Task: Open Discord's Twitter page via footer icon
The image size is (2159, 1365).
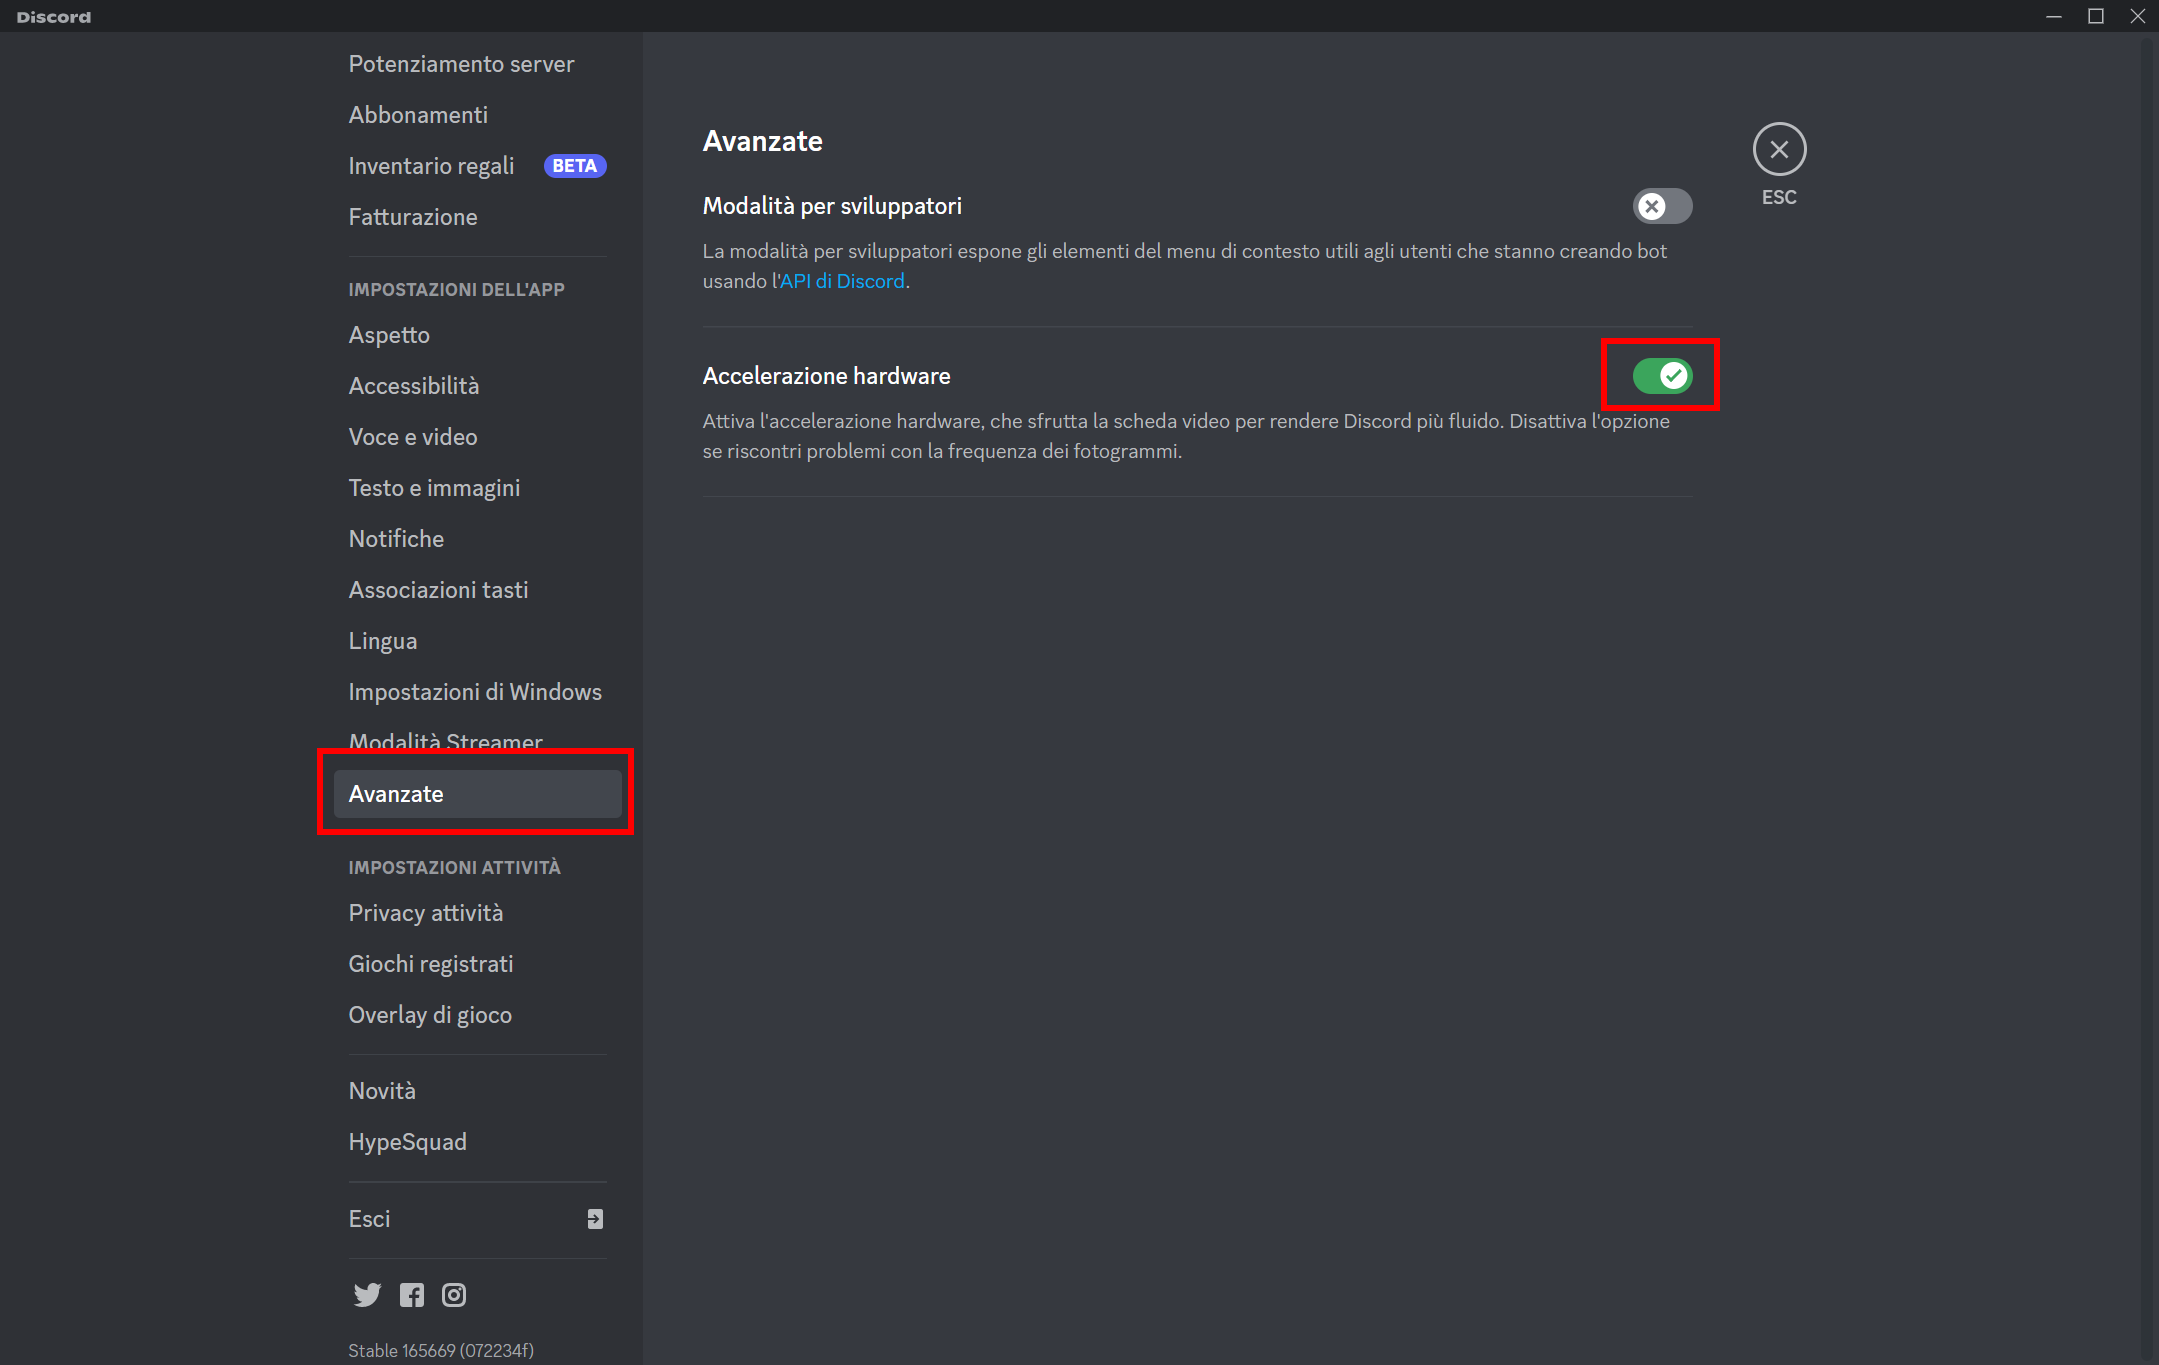Action: tap(366, 1294)
